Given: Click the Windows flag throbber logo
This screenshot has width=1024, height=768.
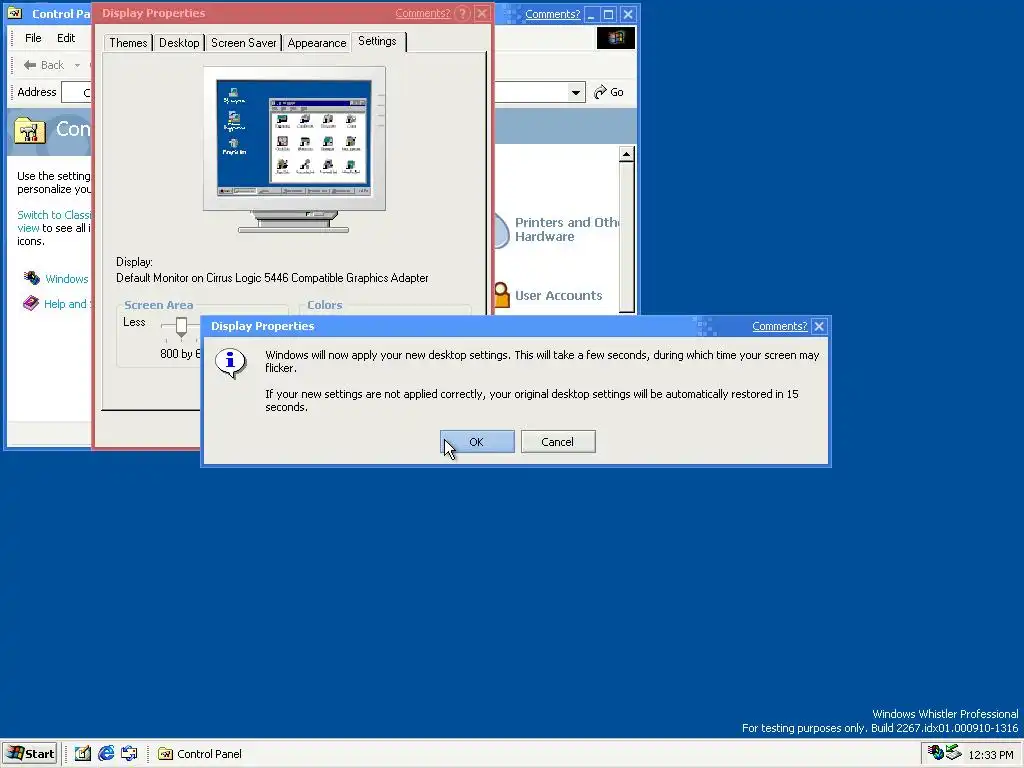Looking at the screenshot, I should (x=616, y=38).
